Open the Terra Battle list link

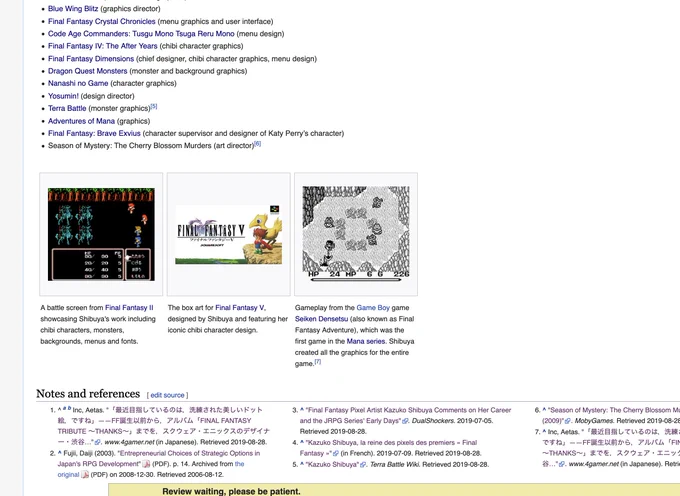pyautogui.click(x=67, y=108)
